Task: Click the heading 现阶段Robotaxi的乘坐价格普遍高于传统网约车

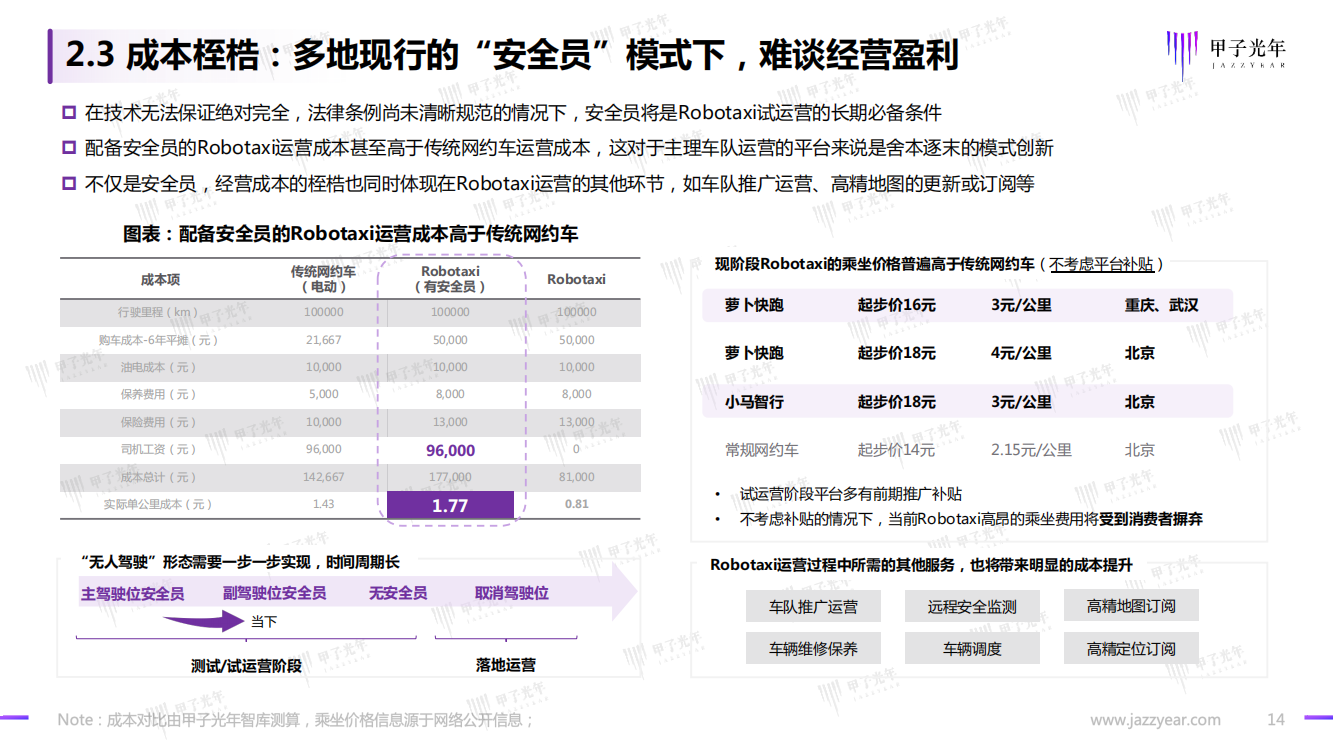Action: click(875, 264)
